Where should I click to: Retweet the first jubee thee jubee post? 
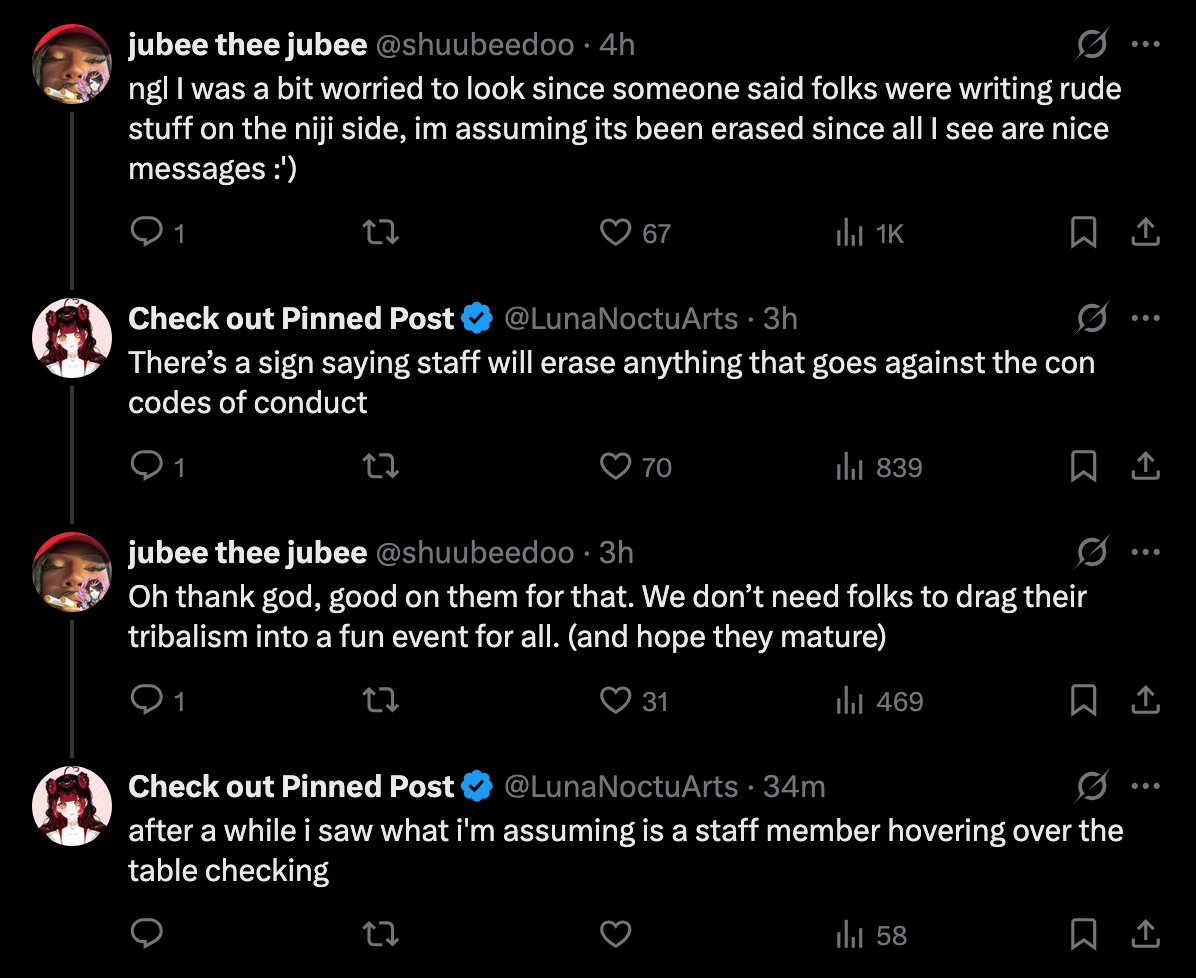pyautogui.click(x=381, y=233)
